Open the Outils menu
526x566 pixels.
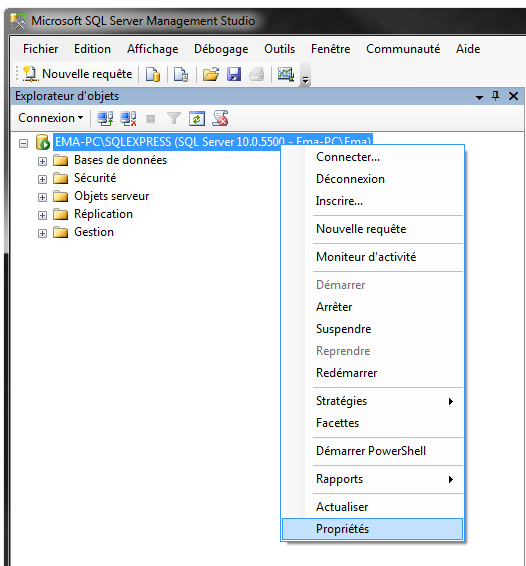pyautogui.click(x=279, y=49)
